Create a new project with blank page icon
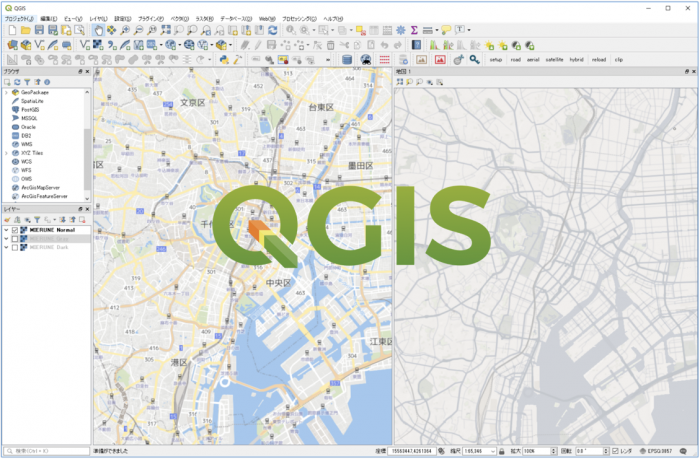The image size is (700, 459). click(12, 30)
